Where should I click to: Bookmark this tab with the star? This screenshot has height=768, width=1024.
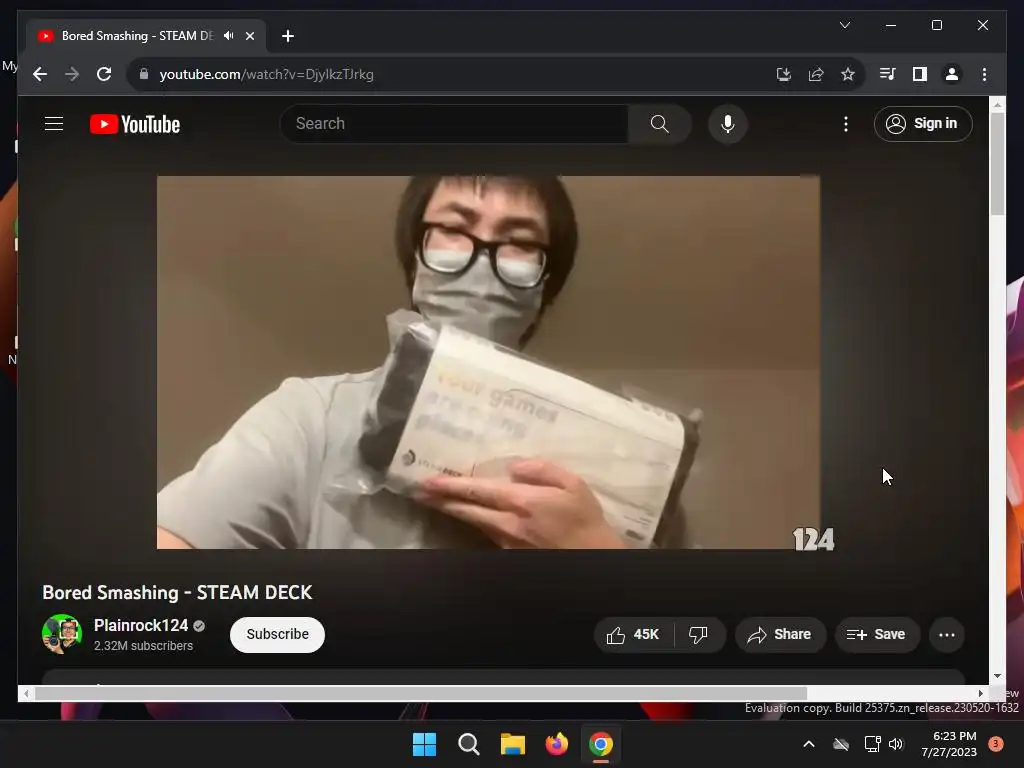click(848, 74)
